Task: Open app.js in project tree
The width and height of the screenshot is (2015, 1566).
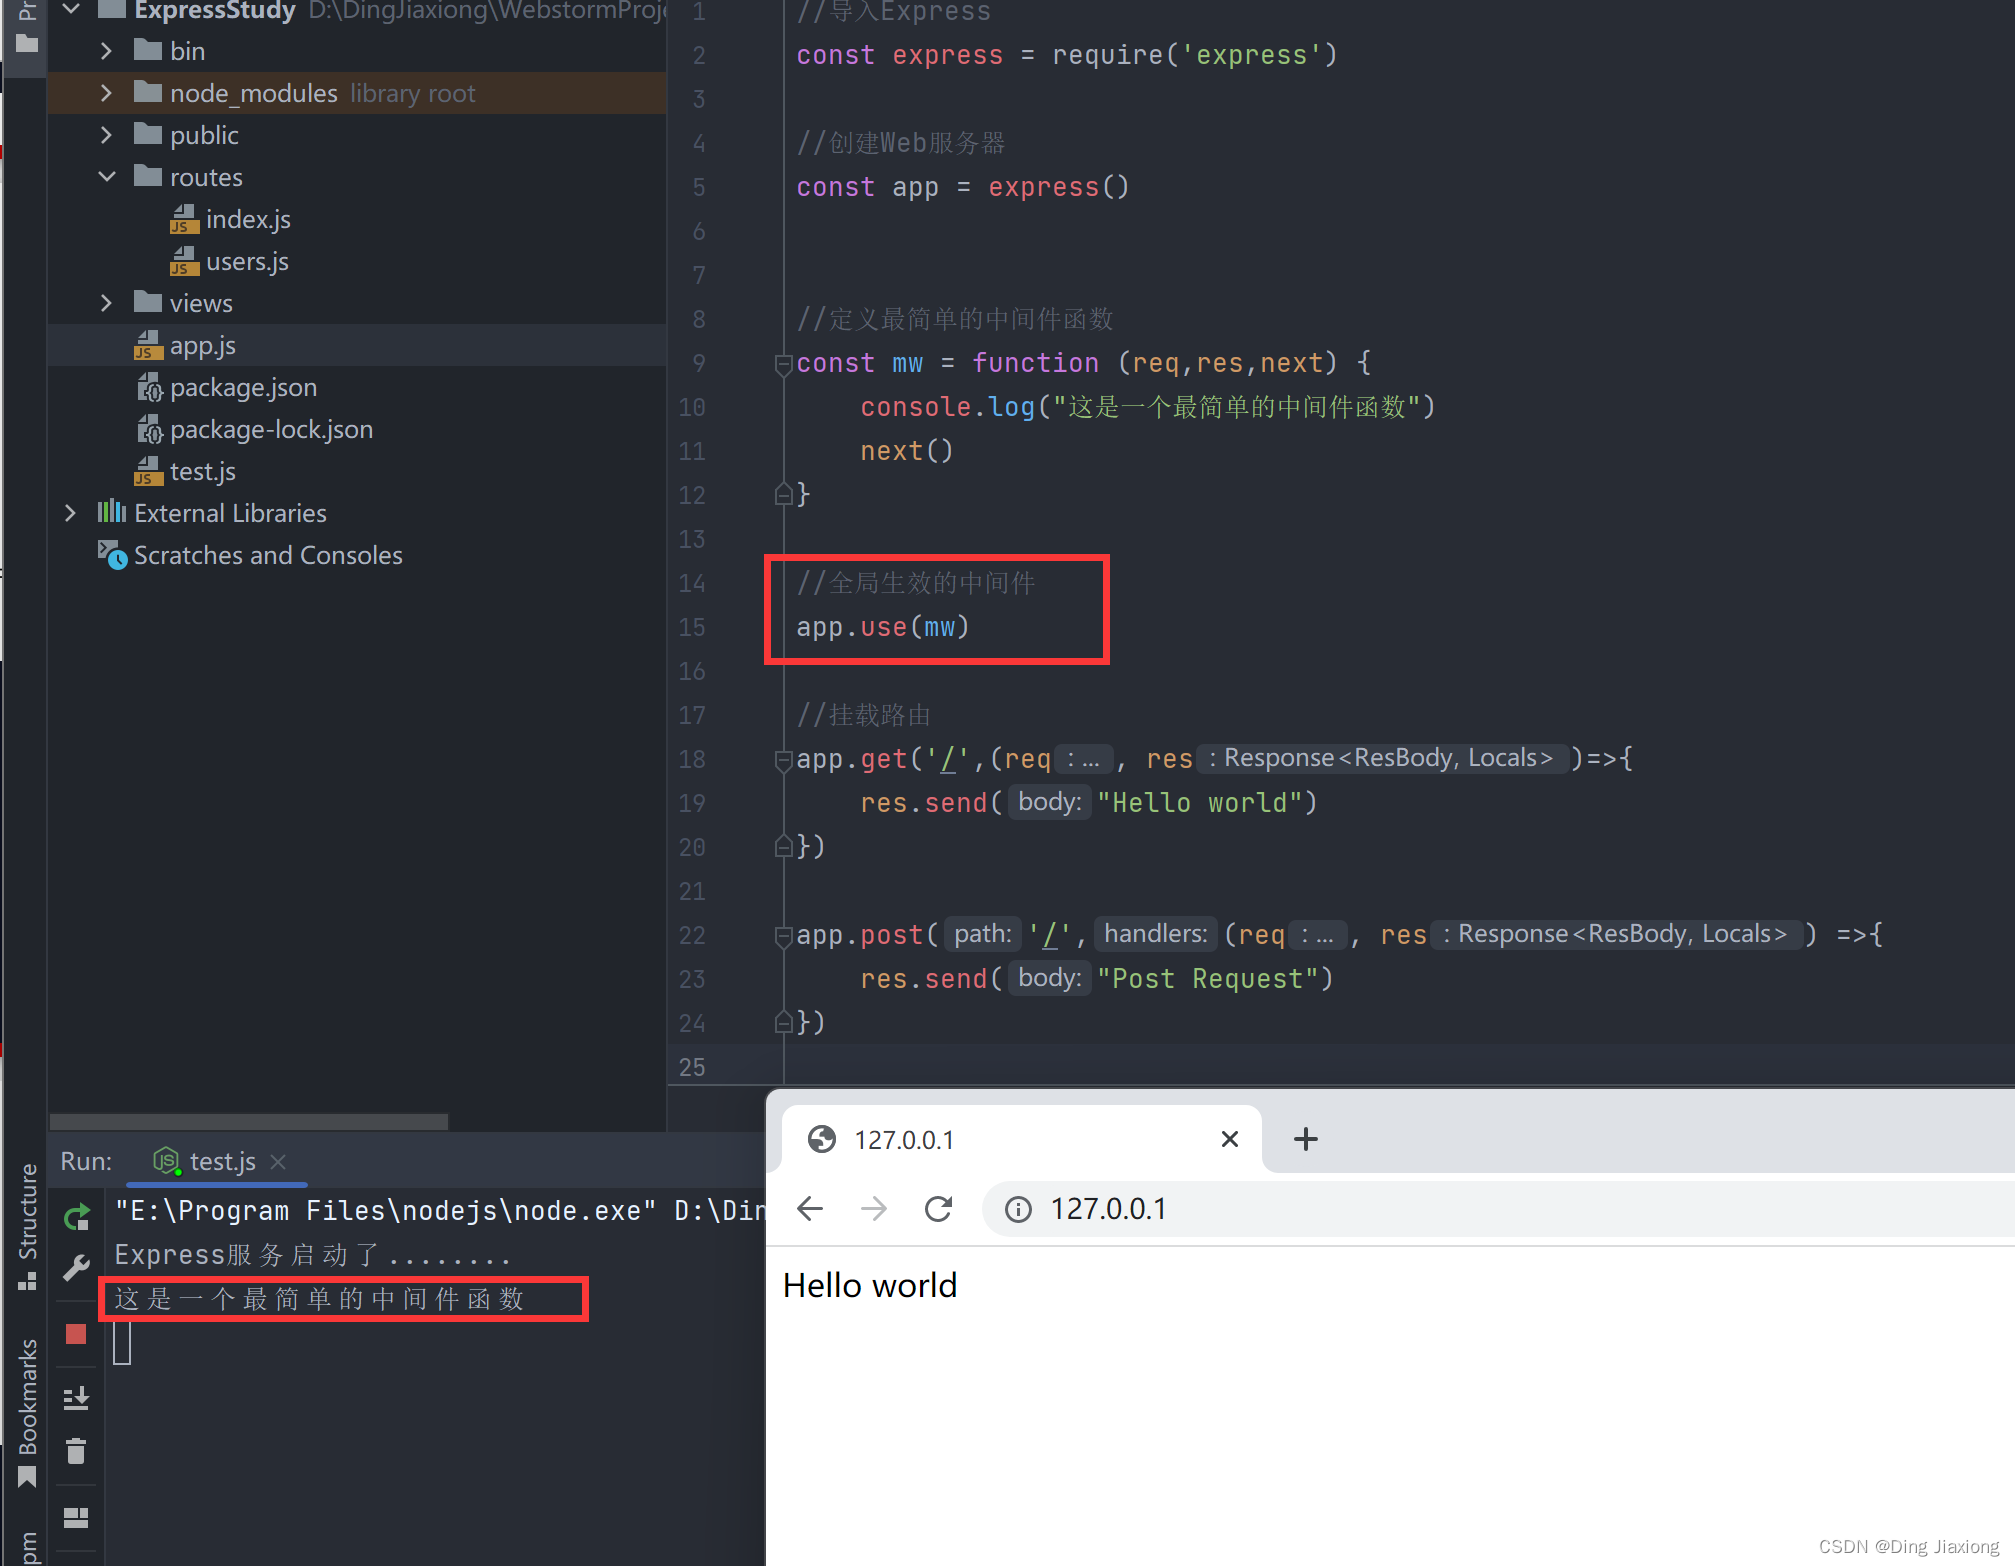Action: click(x=203, y=346)
